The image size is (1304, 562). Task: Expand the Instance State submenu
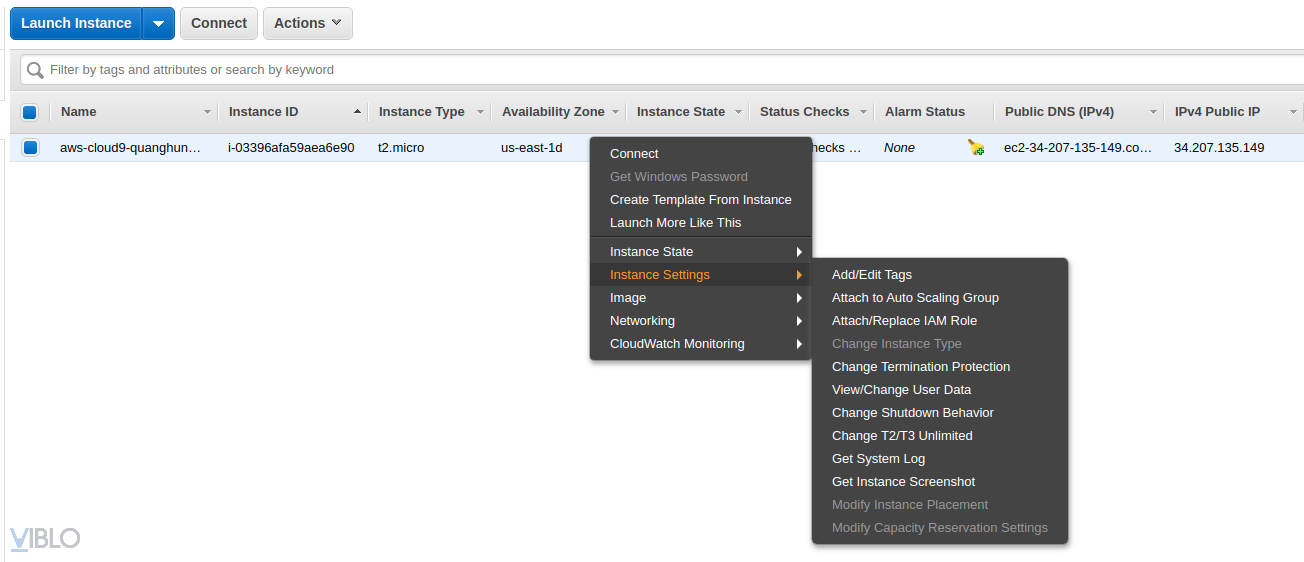point(700,252)
